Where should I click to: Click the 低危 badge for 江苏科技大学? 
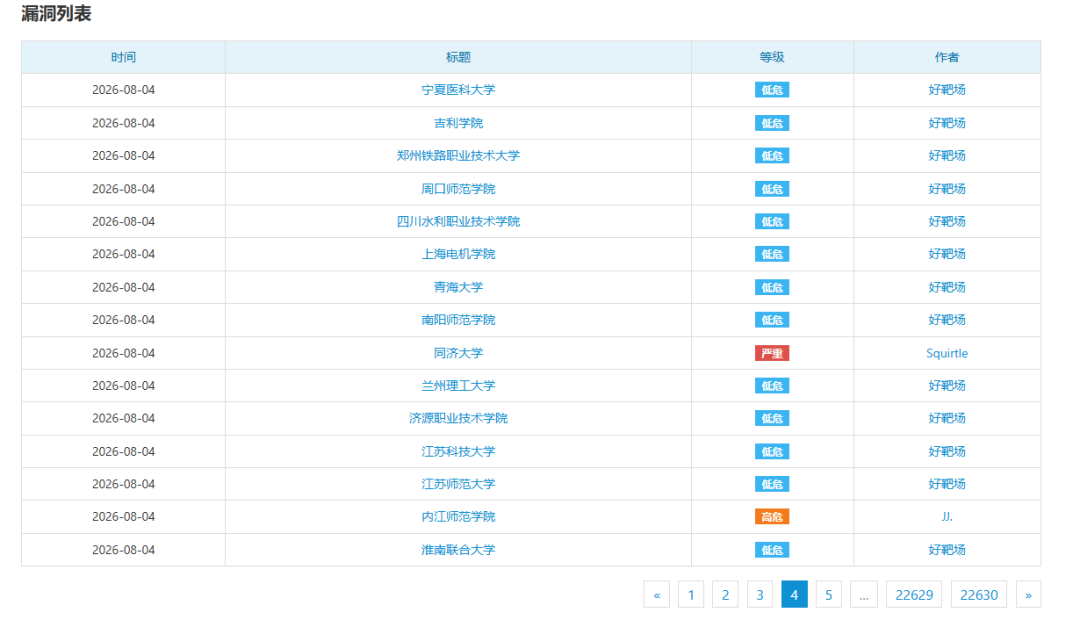pyautogui.click(x=772, y=452)
